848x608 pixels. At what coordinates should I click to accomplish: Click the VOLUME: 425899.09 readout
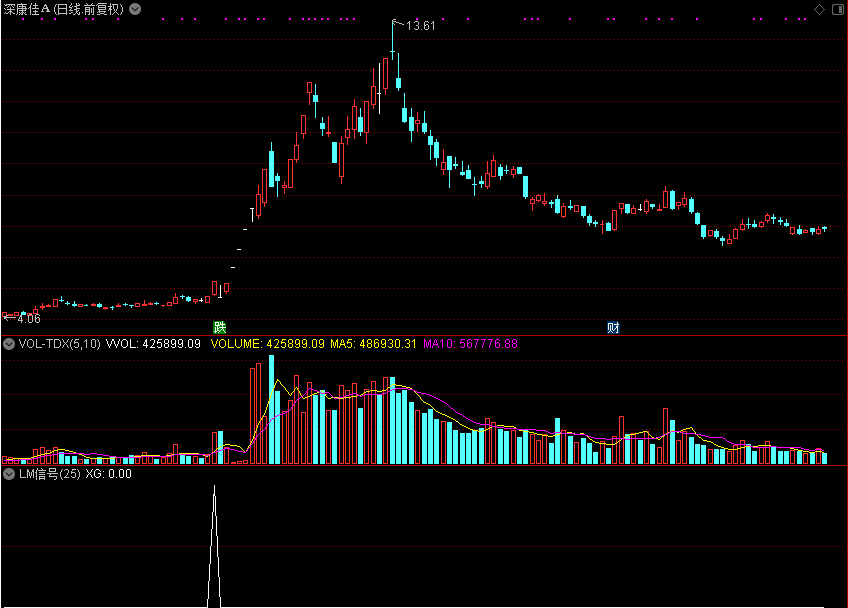coord(268,344)
